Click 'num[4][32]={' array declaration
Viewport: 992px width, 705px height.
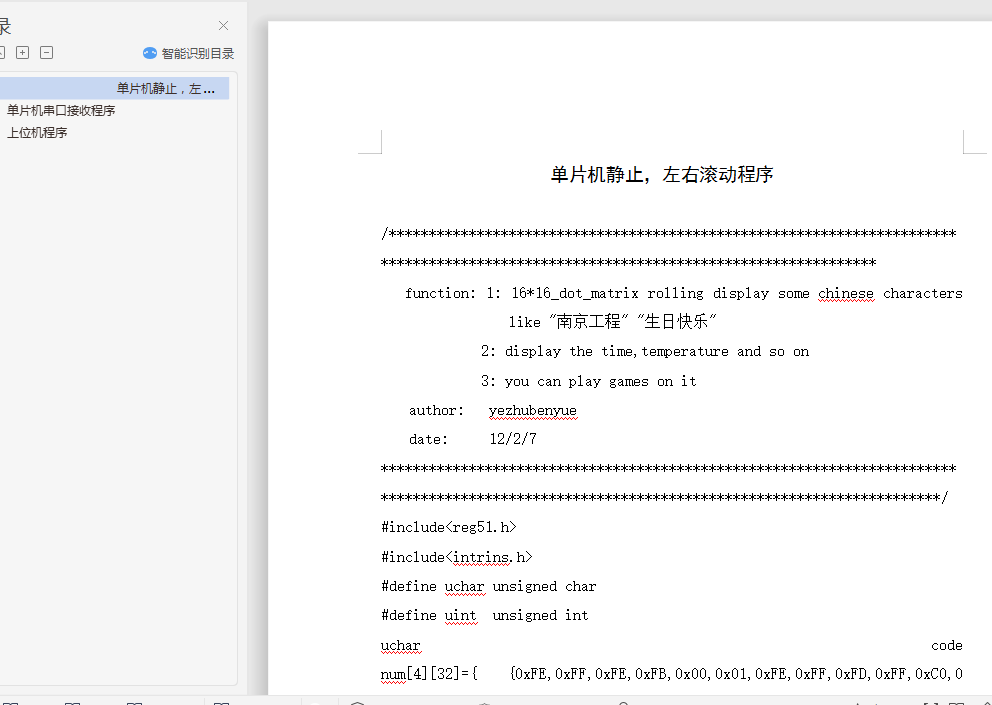430,674
